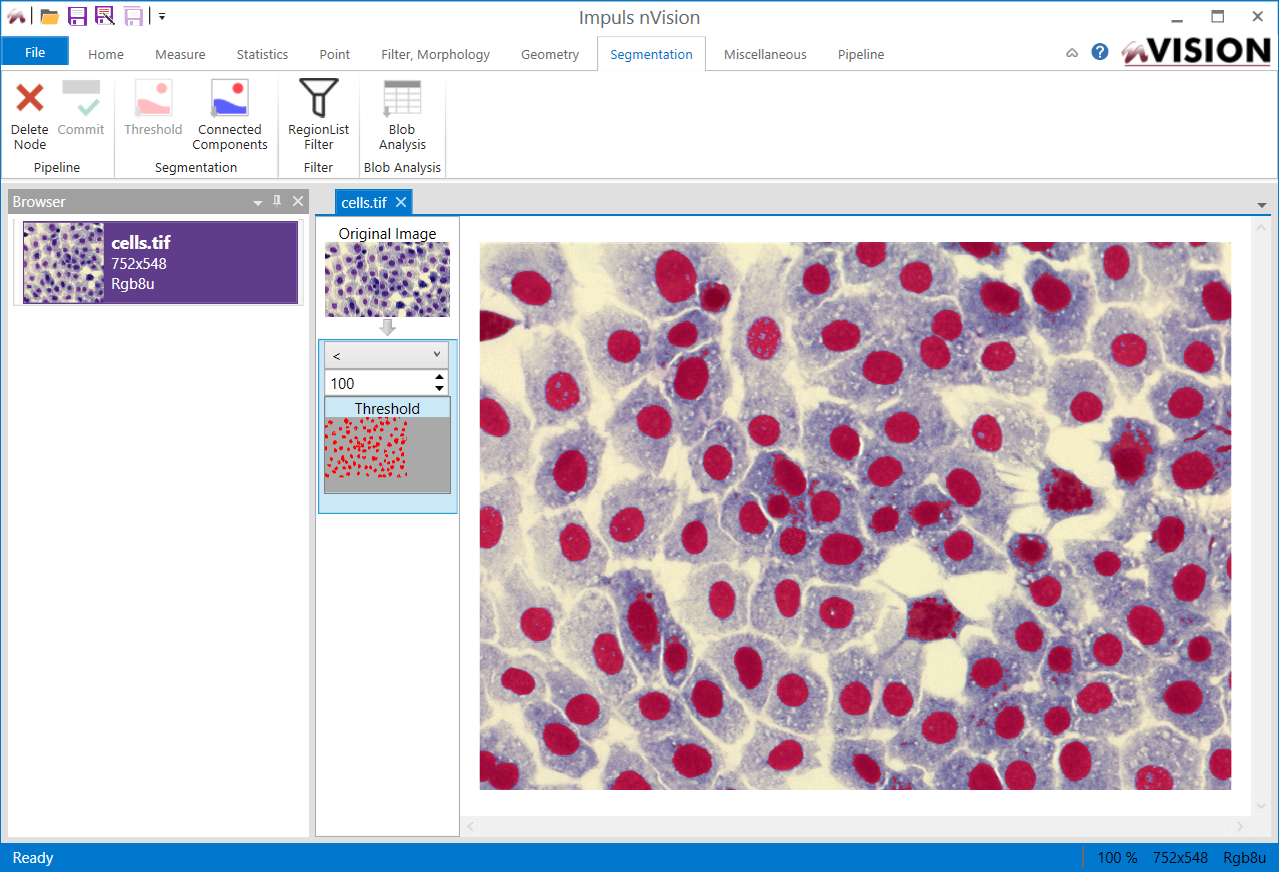Click the nVision app logo icon

pyautogui.click(x=16, y=16)
